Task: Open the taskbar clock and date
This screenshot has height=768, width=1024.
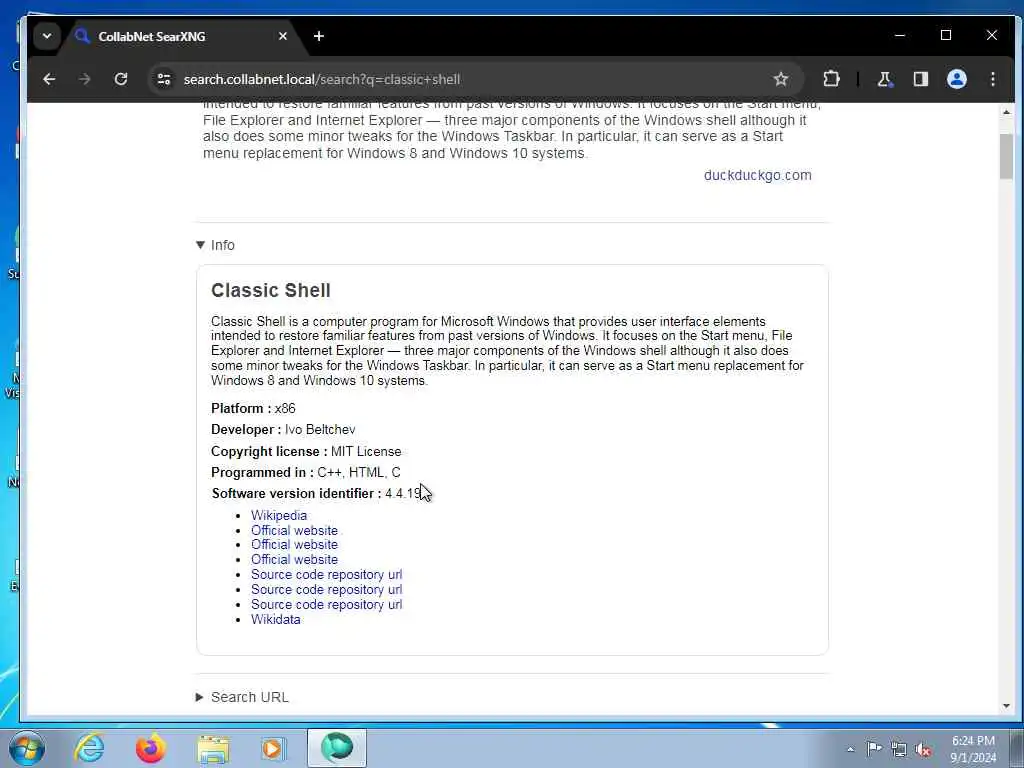Action: click(x=973, y=749)
